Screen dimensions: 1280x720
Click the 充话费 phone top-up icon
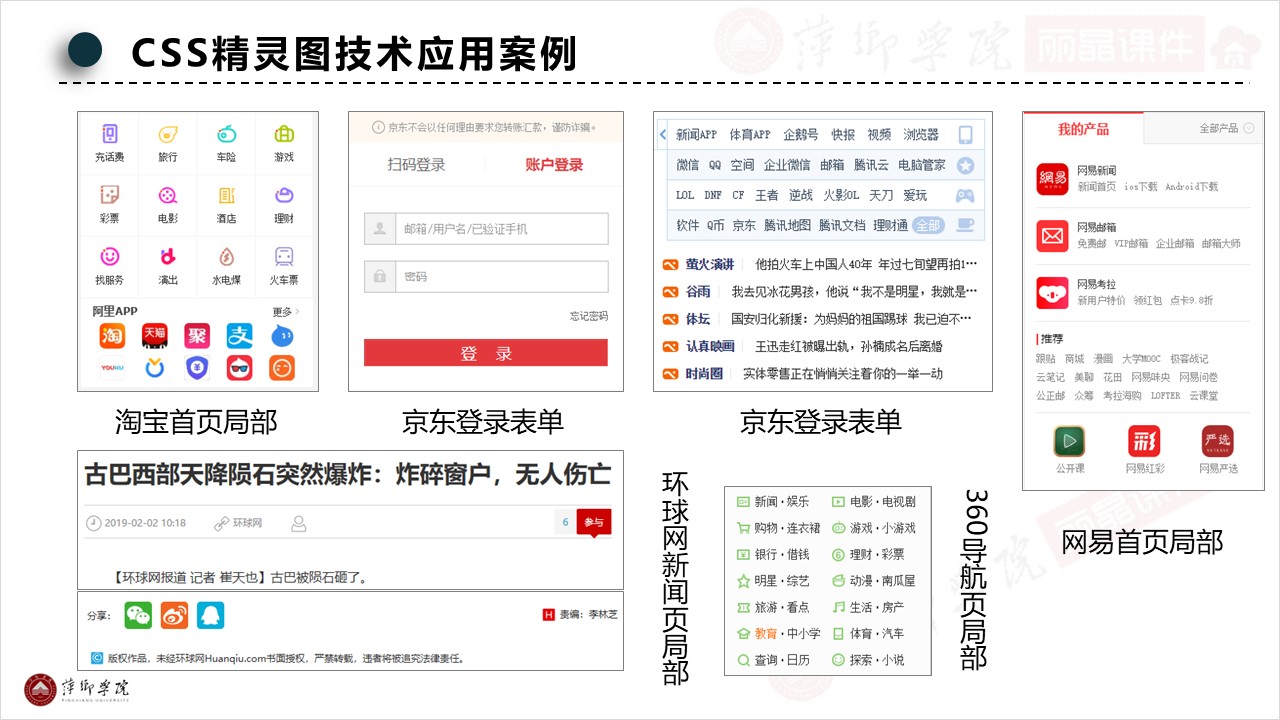[x=110, y=134]
